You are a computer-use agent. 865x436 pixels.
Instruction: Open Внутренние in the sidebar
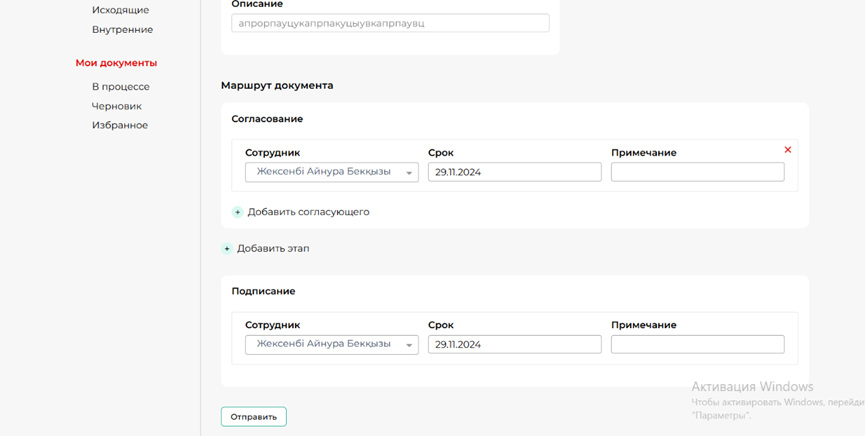(122, 30)
